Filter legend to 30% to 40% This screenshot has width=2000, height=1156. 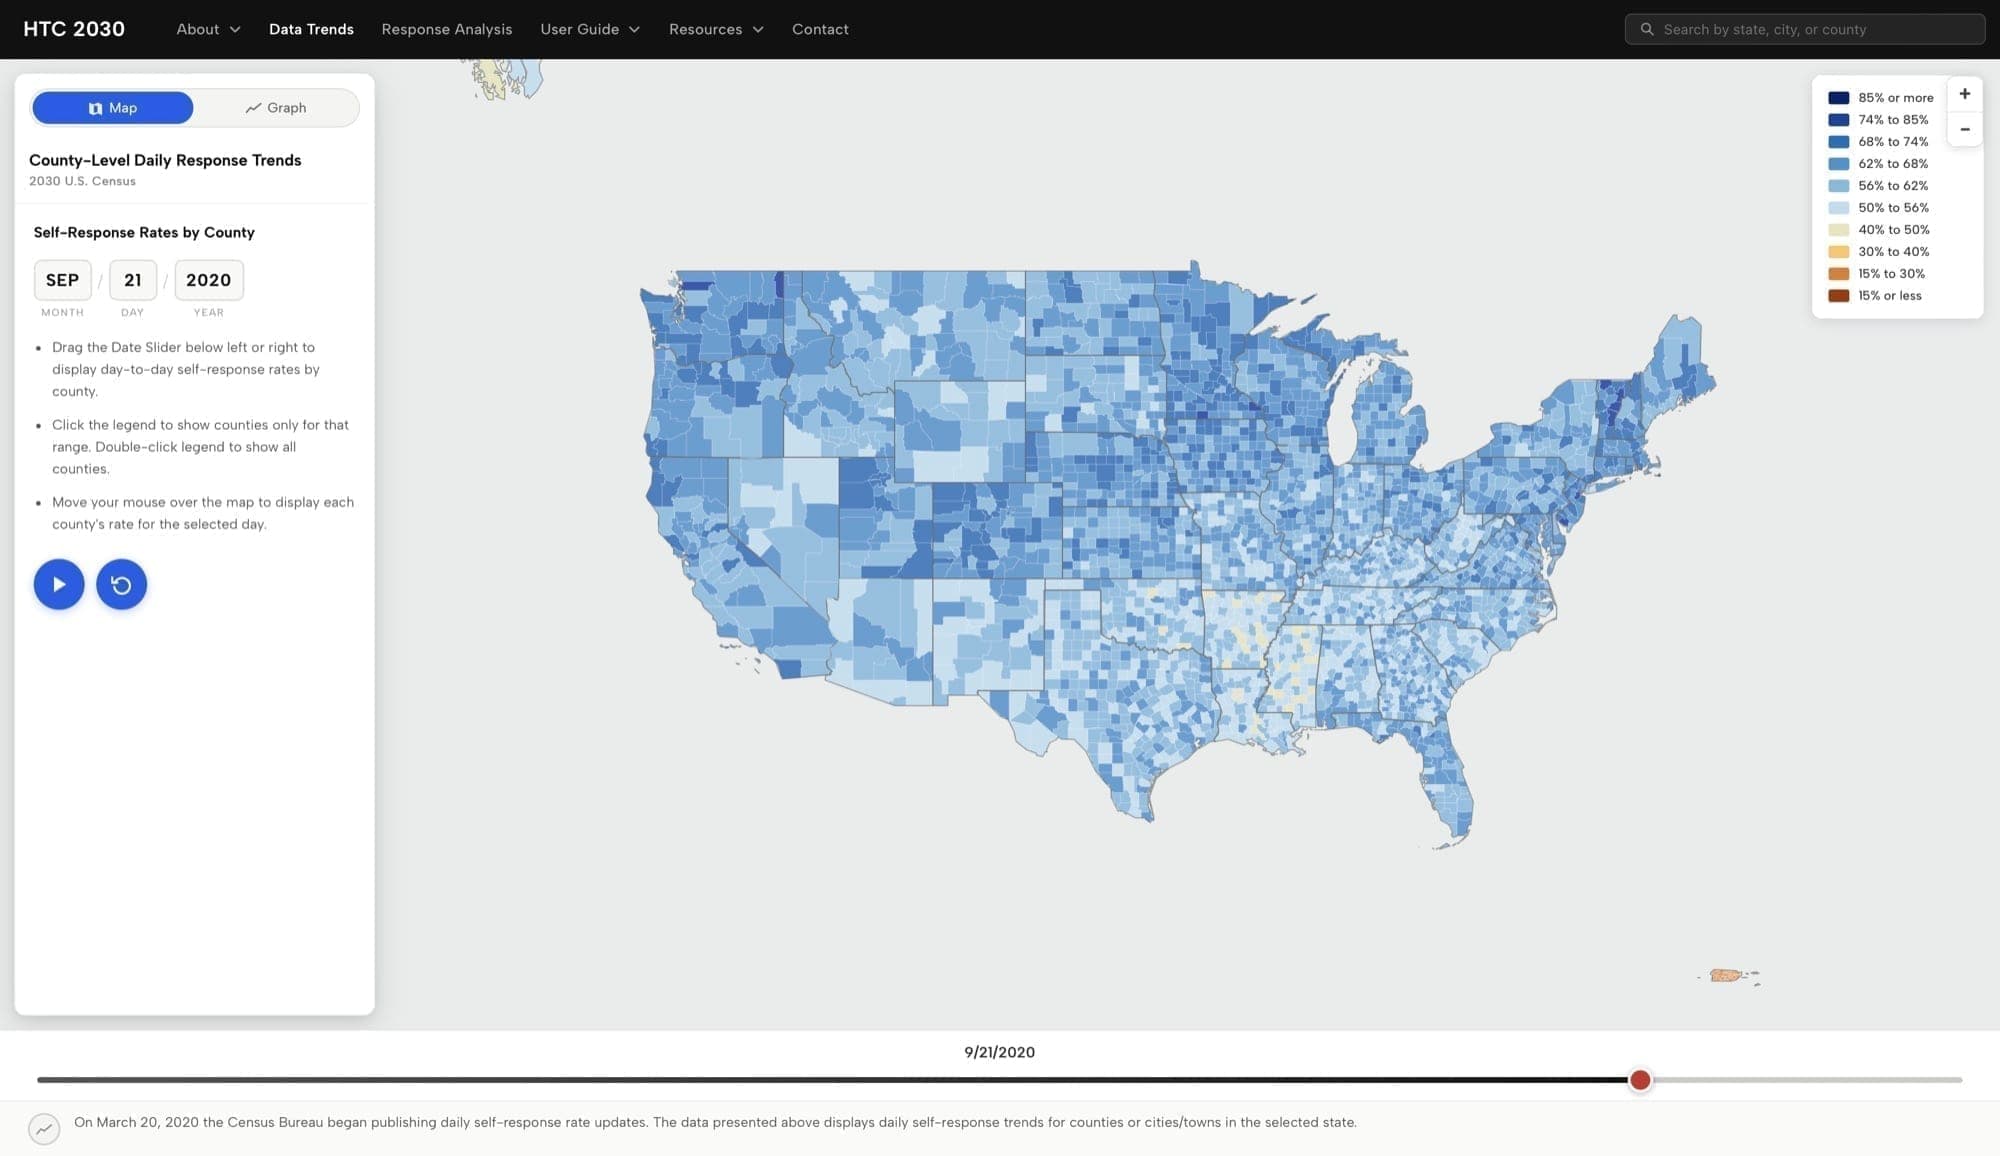[x=1879, y=252]
